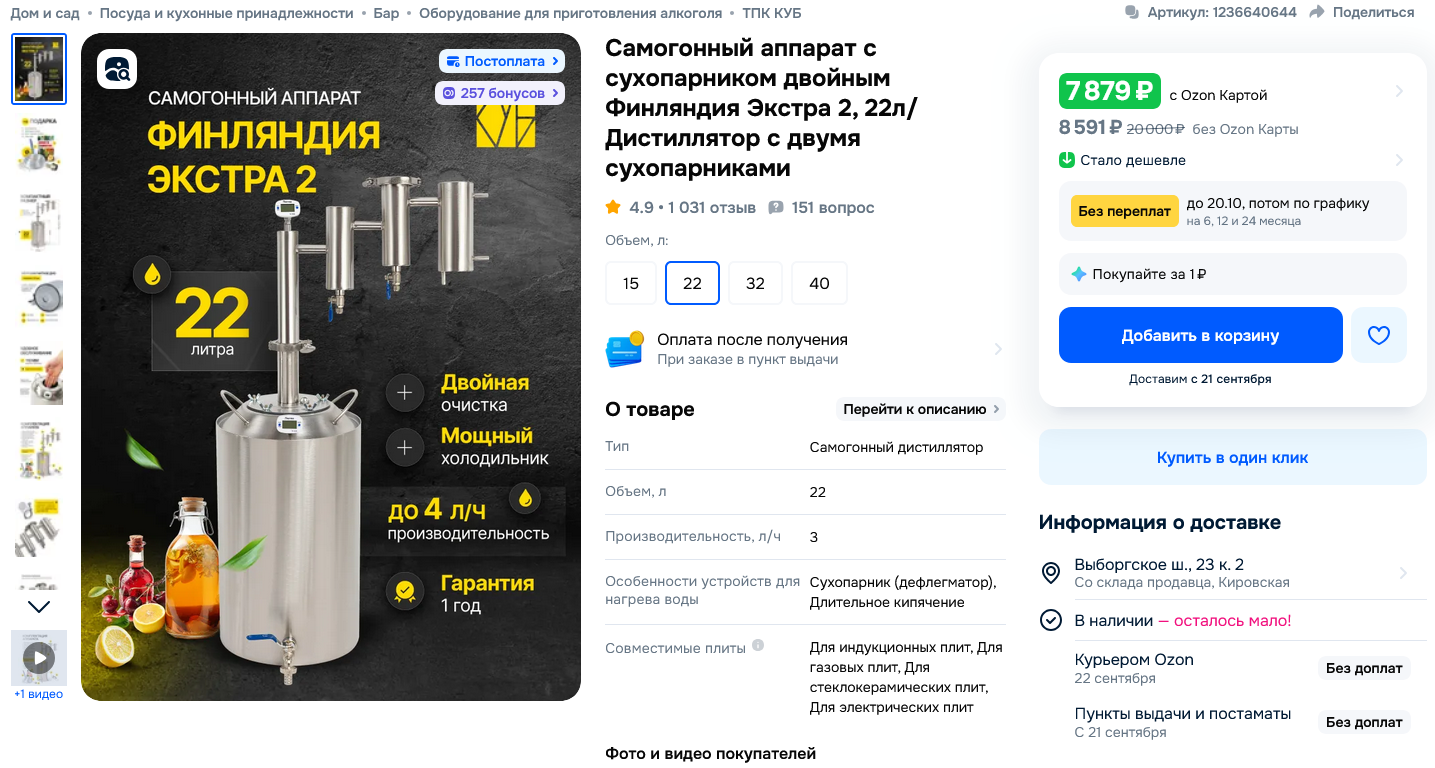The image size is (1435, 768).
Task: Click the info icon beside Совместимые плиты
Action: pos(758,646)
